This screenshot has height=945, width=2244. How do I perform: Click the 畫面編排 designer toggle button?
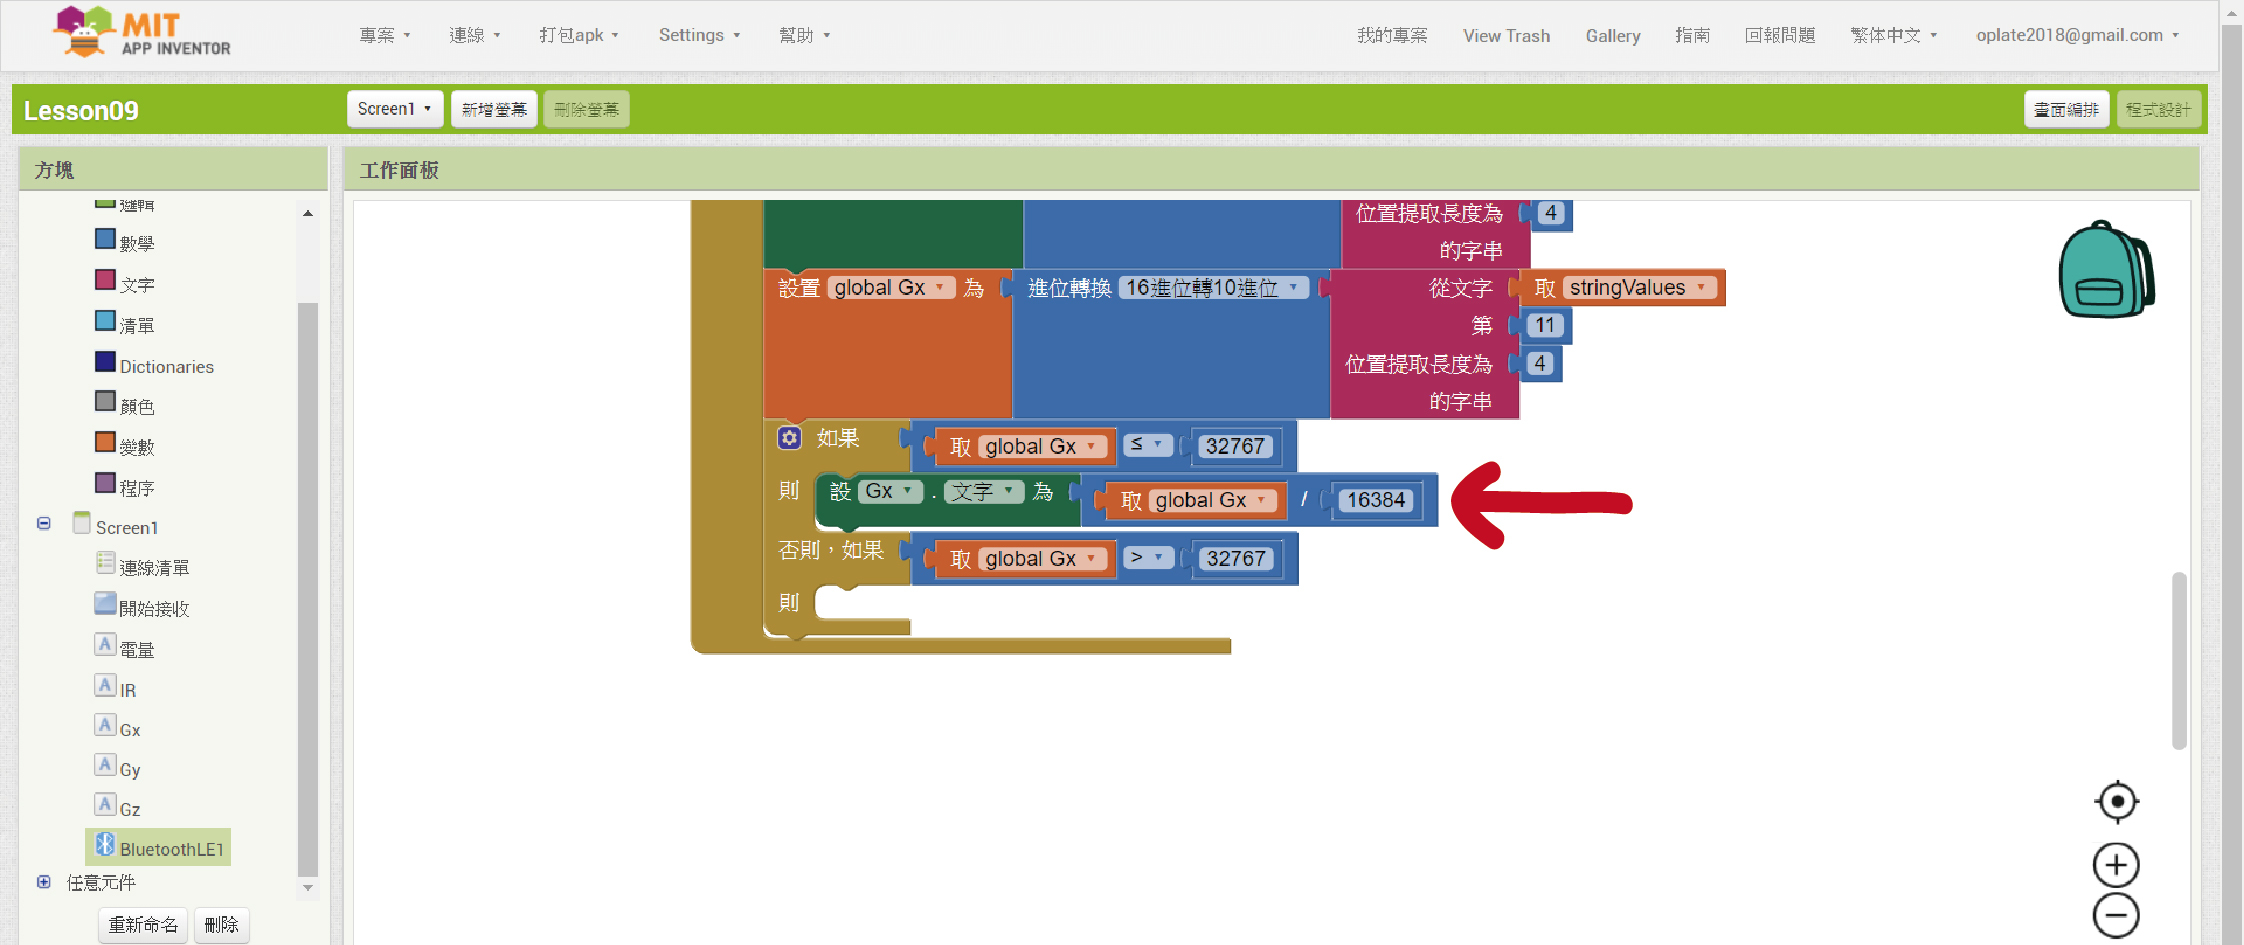pos(2066,109)
